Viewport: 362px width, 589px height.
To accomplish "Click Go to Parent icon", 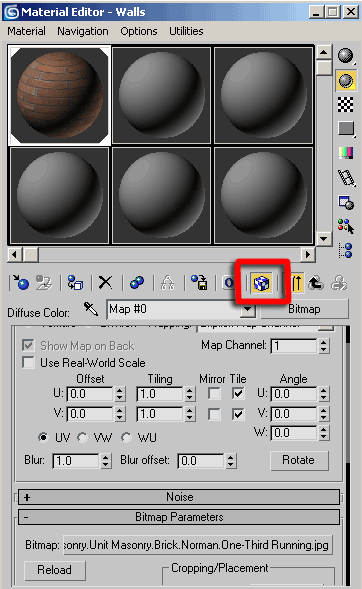I will [x=316, y=282].
